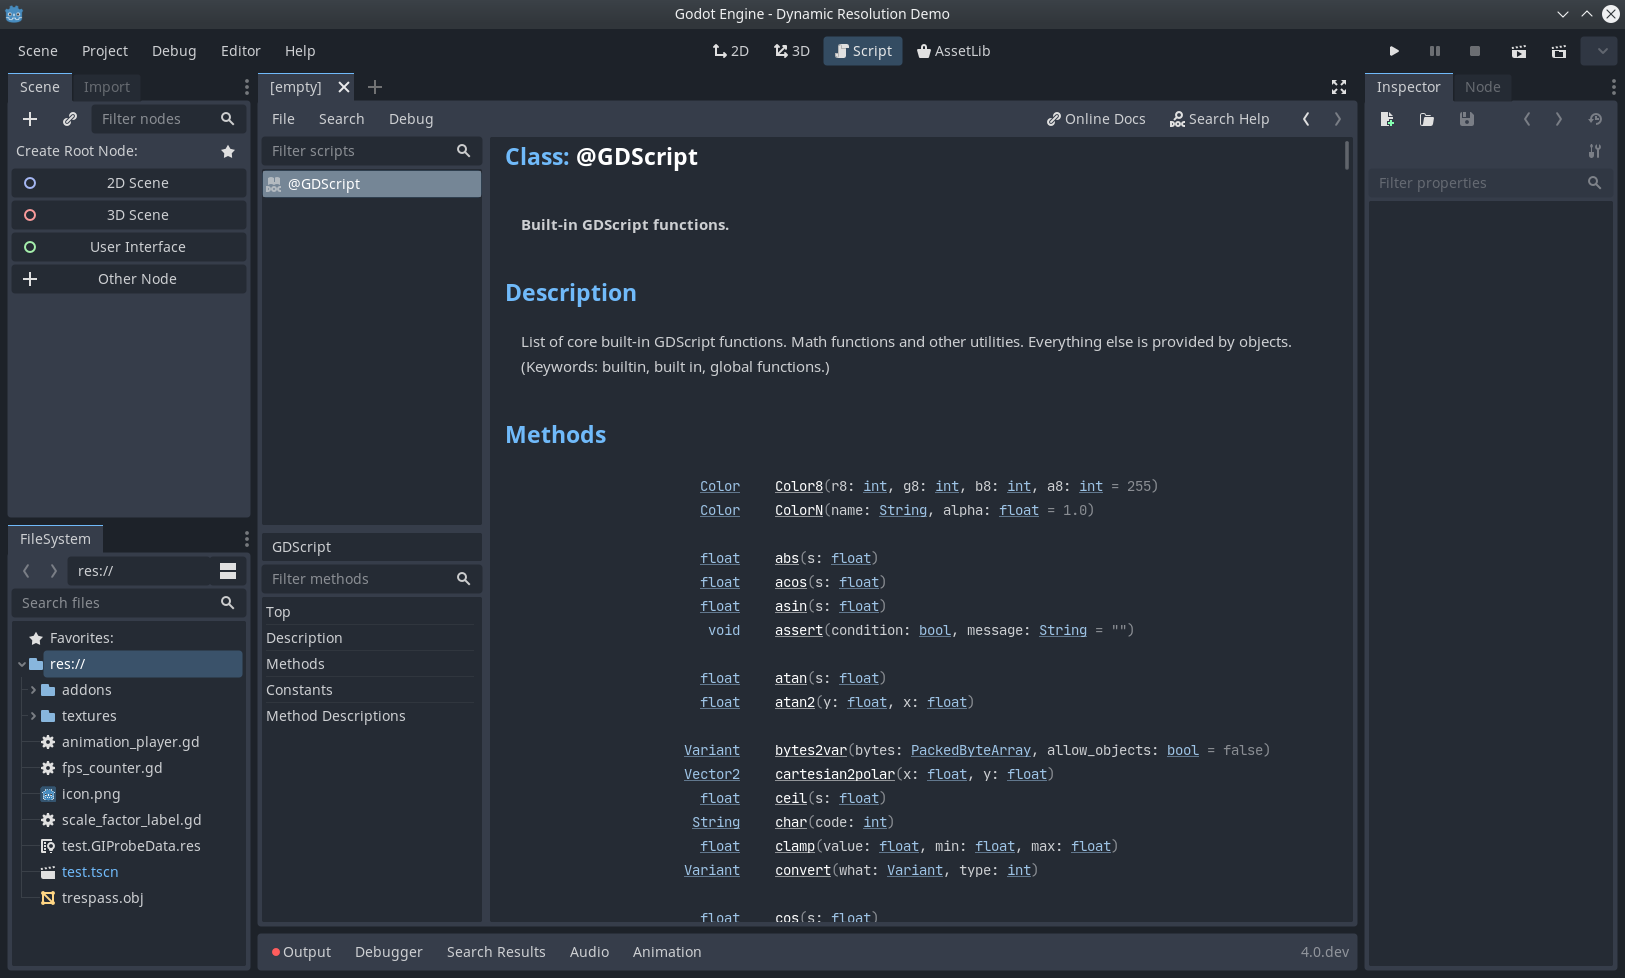Add a new node plus icon
The height and width of the screenshot is (978, 1625).
pos(30,119)
